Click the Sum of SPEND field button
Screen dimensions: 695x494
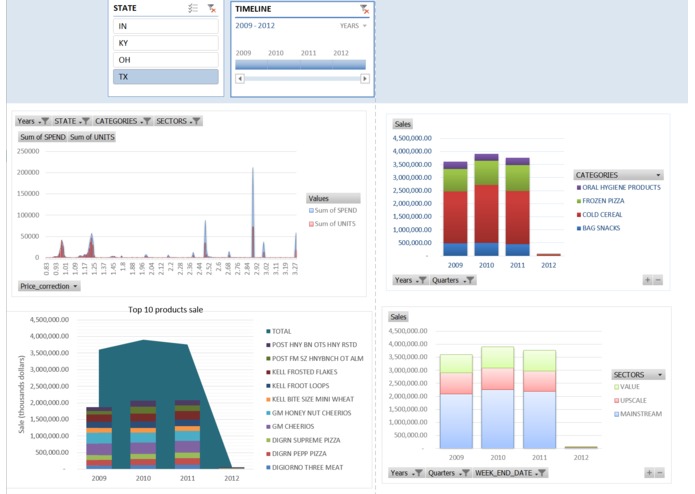(43, 137)
